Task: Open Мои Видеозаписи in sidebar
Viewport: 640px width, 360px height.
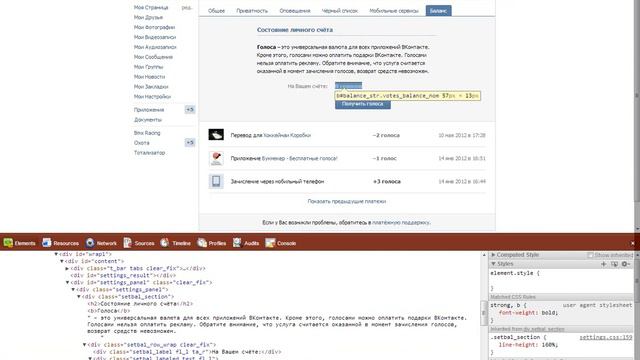Action: [155, 37]
